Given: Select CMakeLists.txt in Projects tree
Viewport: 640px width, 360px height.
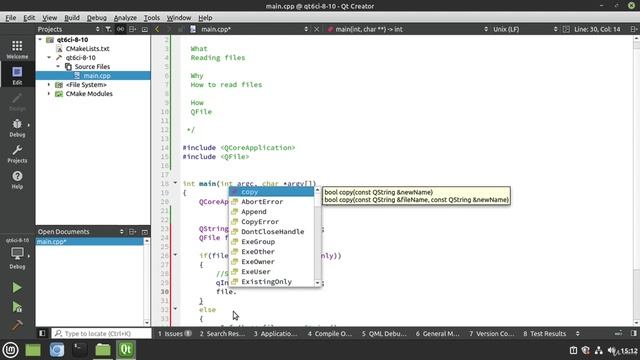Looking at the screenshot, I should 87,49.
